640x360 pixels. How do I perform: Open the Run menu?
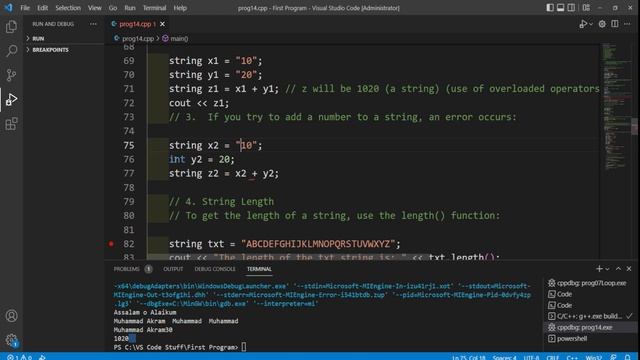[130, 8]
